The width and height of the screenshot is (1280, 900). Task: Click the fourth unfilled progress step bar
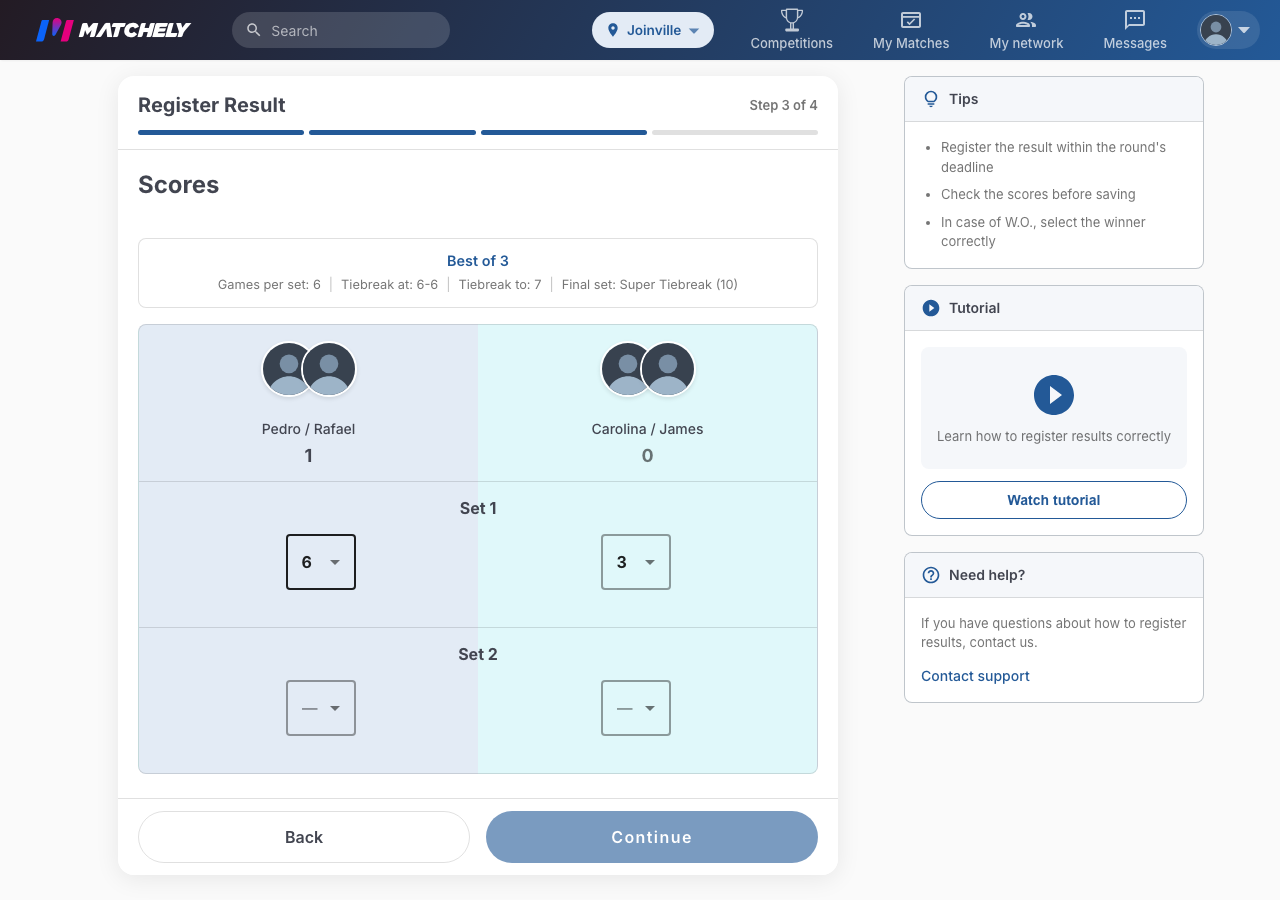click(735, 132)
